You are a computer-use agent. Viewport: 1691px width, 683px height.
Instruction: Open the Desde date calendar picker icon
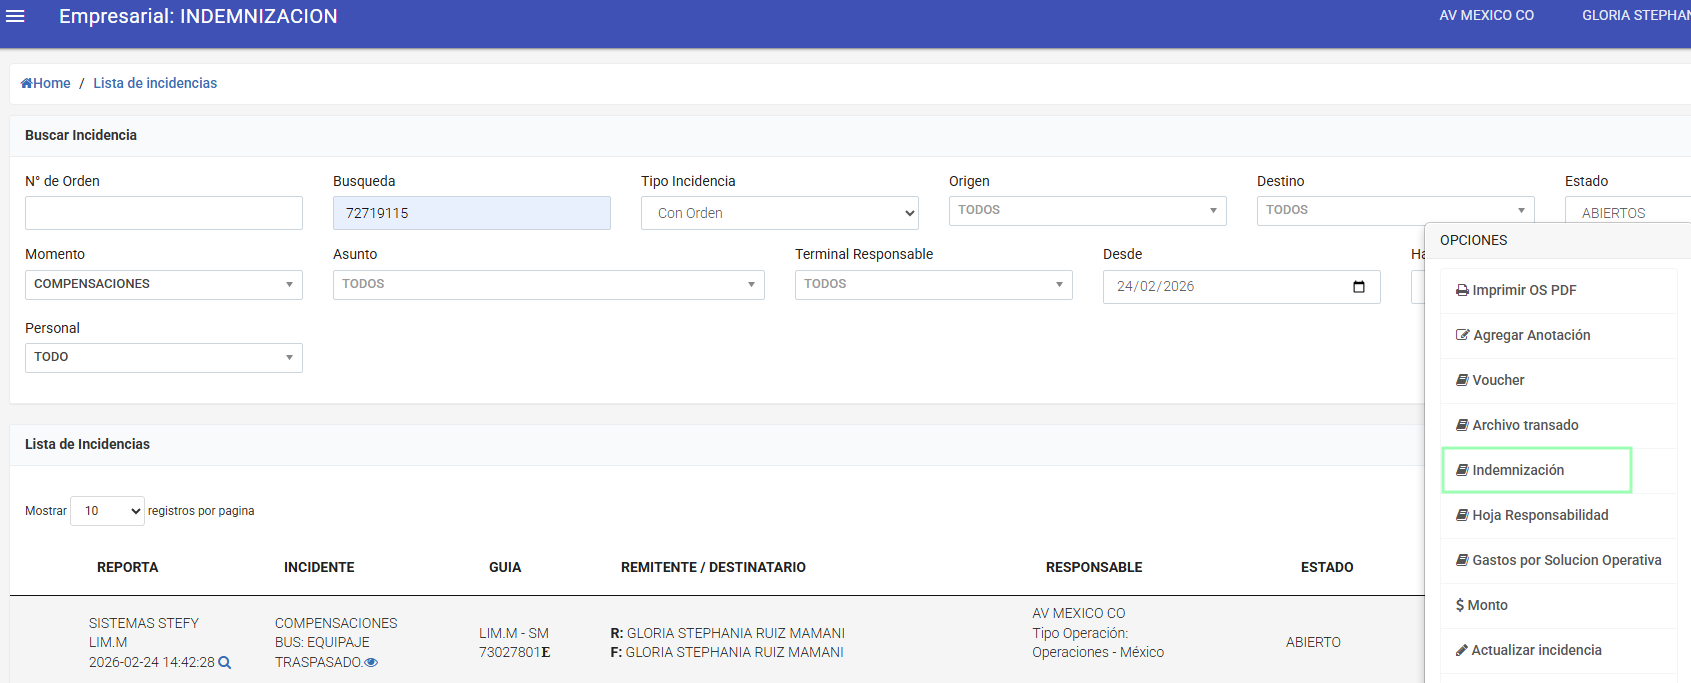pos(1358,287)
